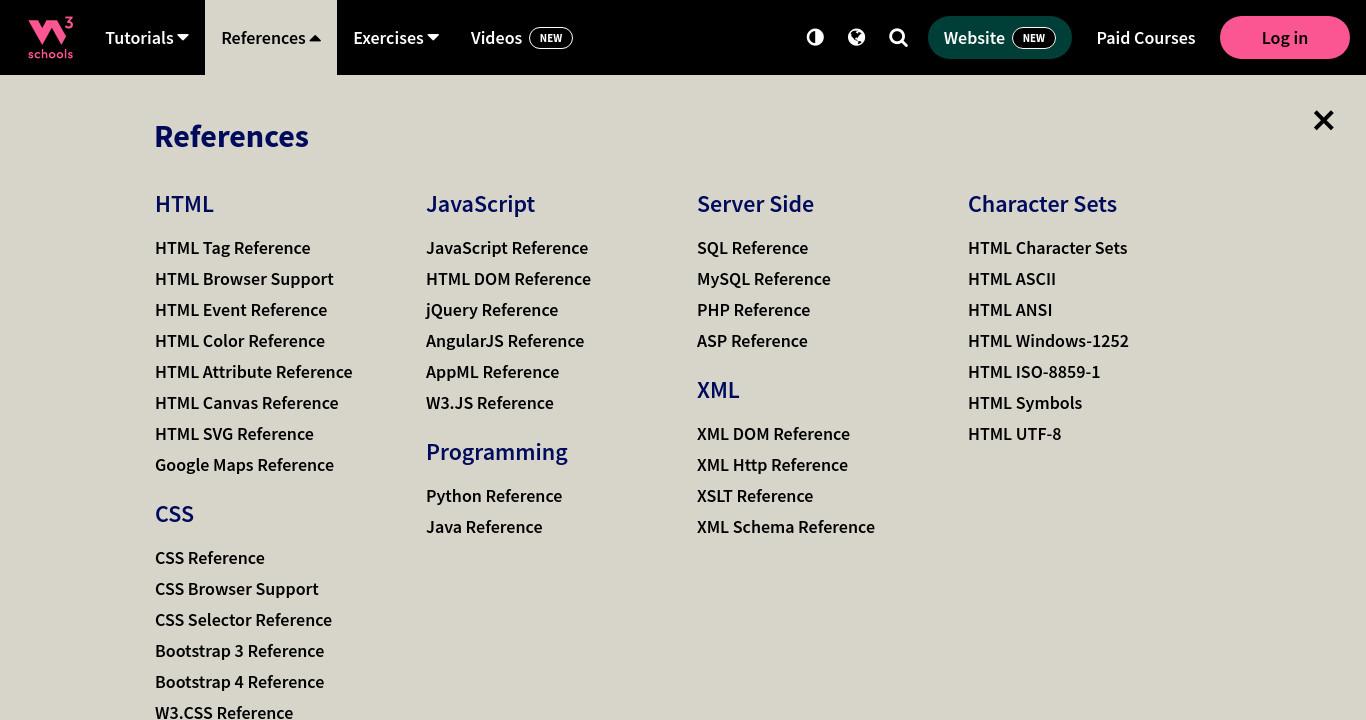The height and width of the screenshot is (720, 1366).
Task: Open Python Reference
Action: tap(494, 495)
